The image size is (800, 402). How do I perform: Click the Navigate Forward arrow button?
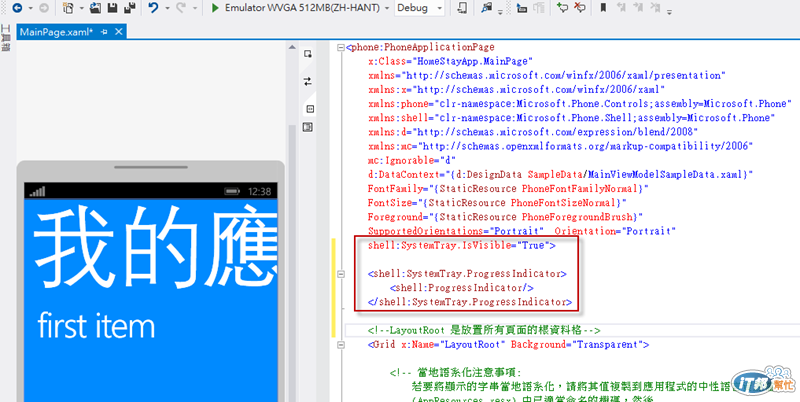[x=44, y=8]
